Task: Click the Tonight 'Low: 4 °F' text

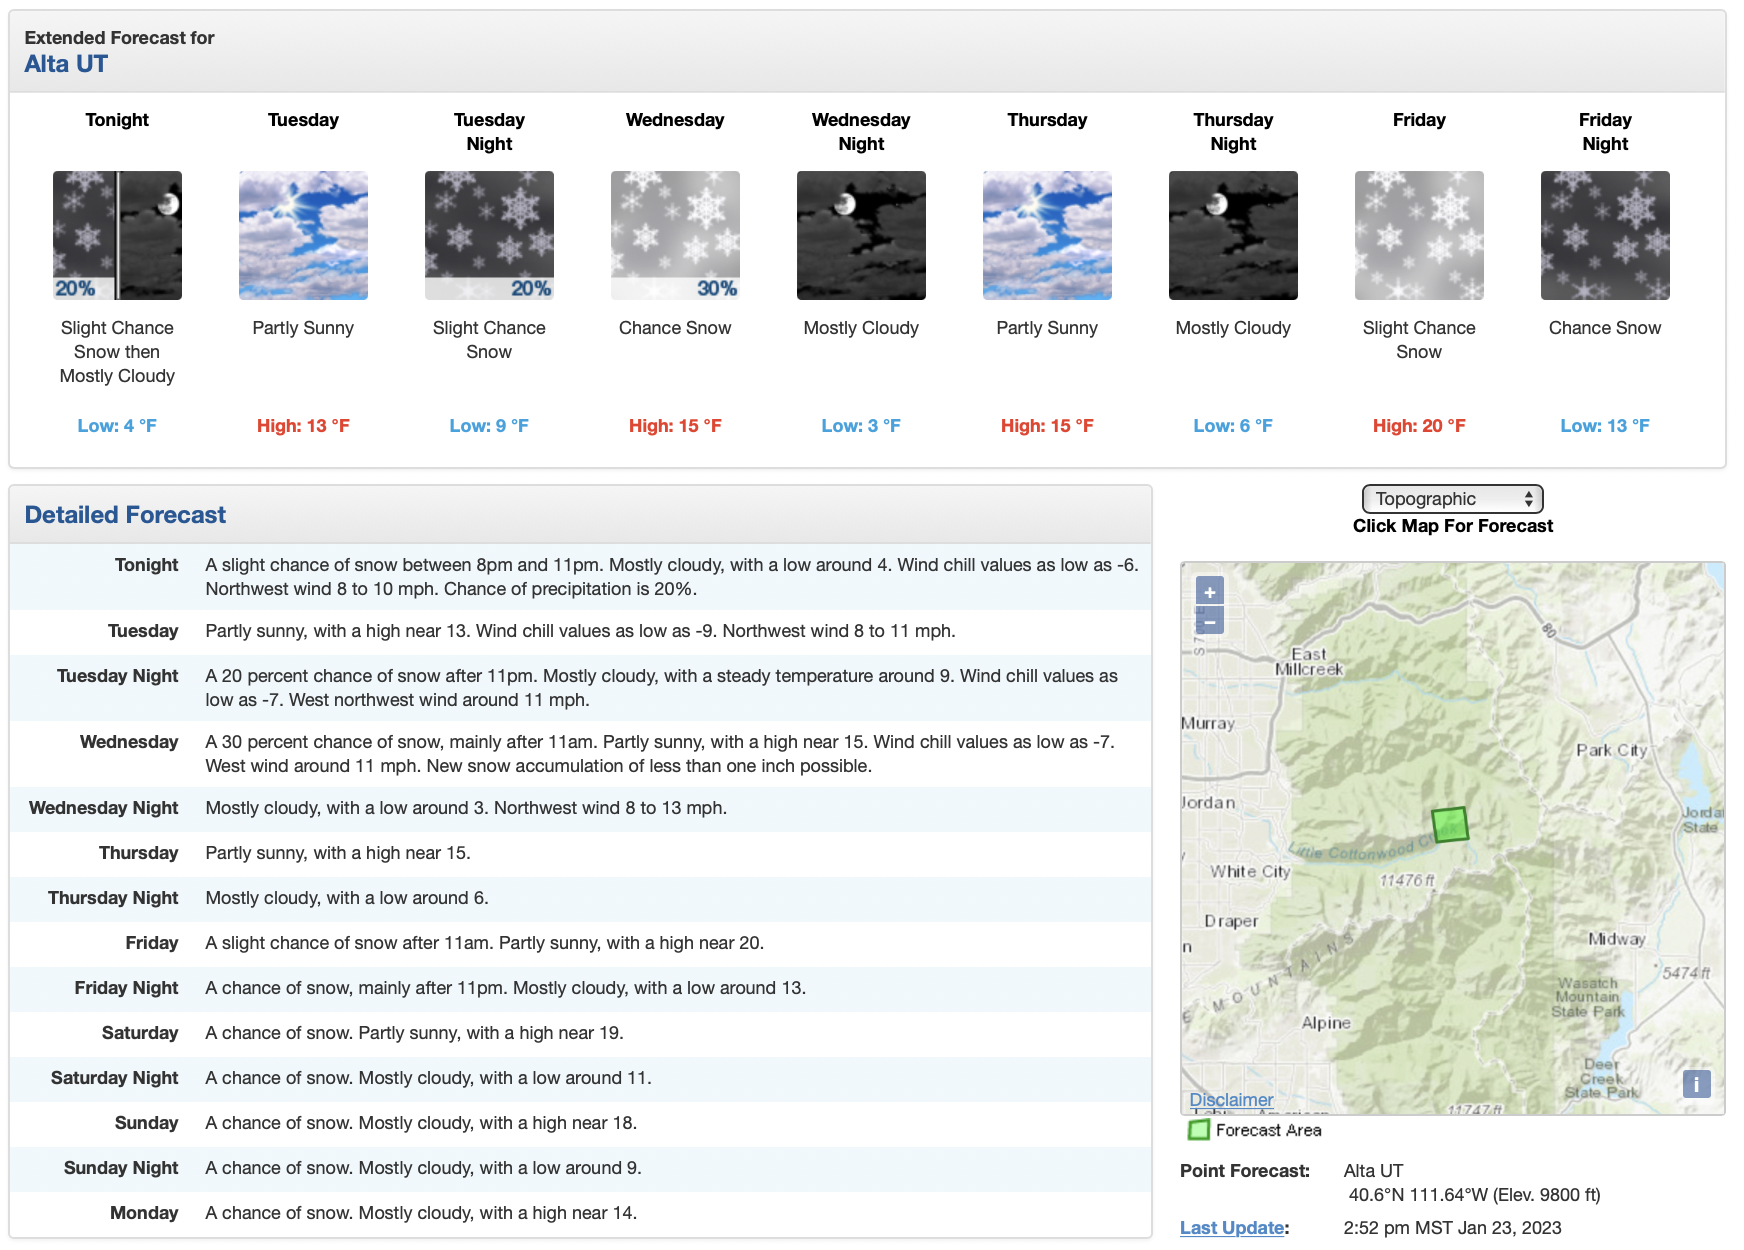Action: (117, 426)
